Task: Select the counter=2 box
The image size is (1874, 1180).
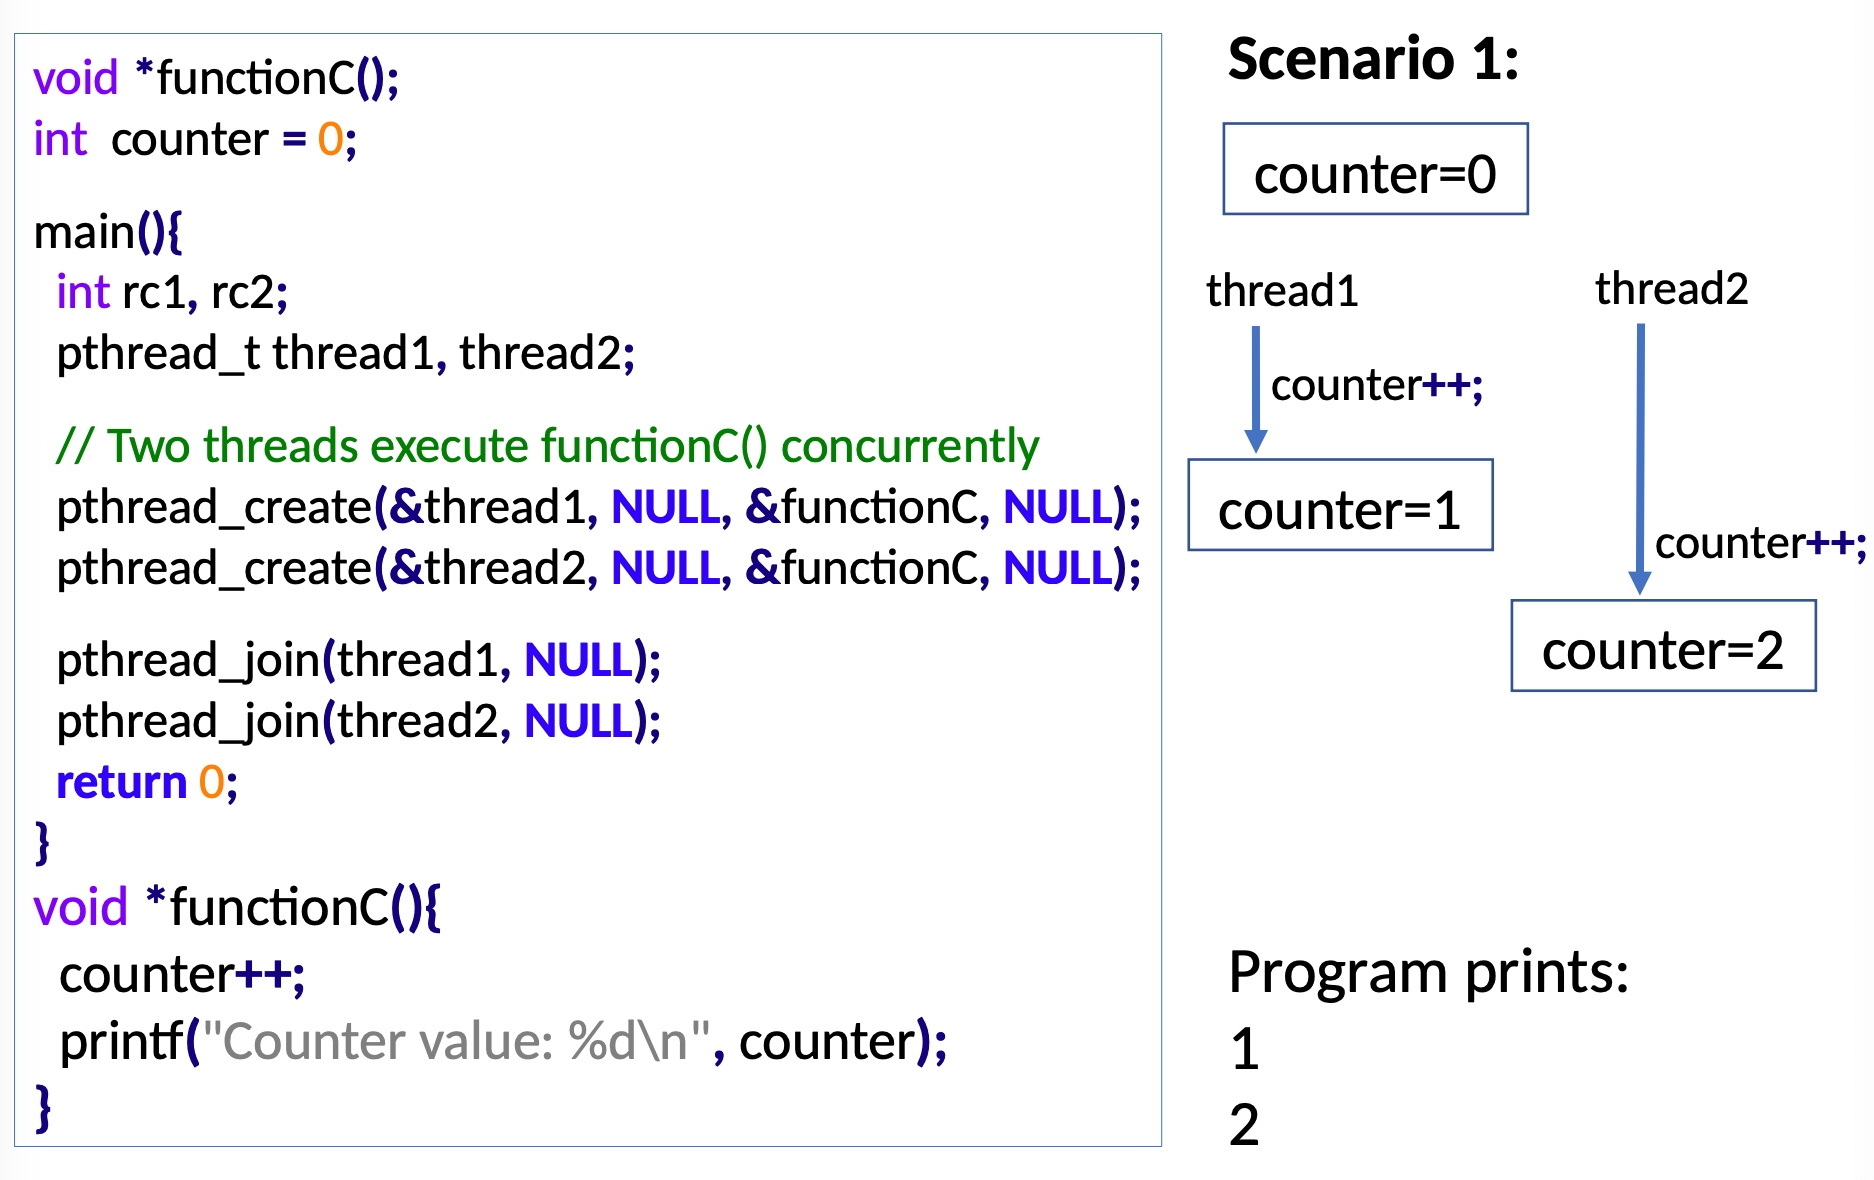Action: coord(1663,646)
